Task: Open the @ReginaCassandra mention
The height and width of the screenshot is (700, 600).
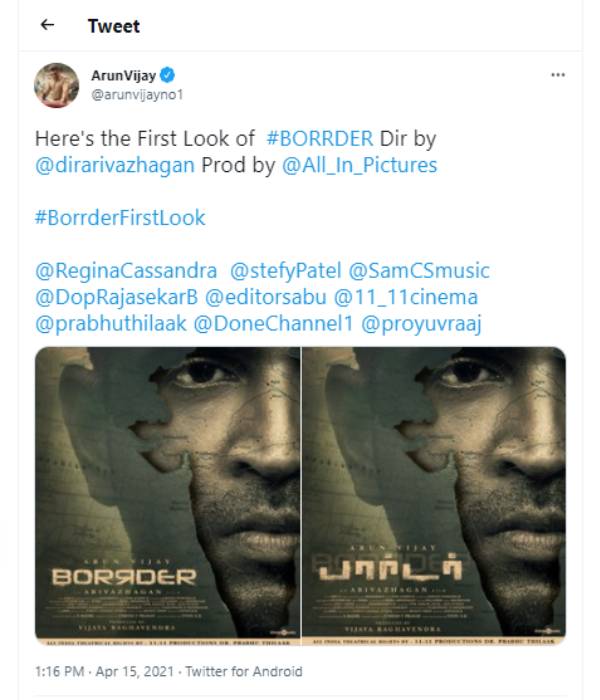Action: pyautogui.click(x=126, y=271)
